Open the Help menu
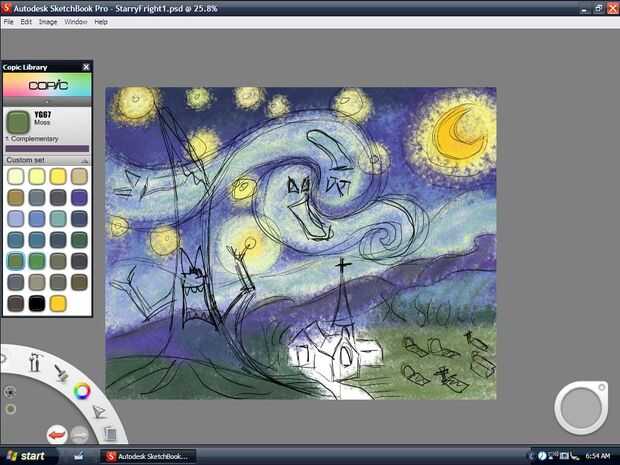The width and height of the screenshot is (620, 465). tap(101, 22)
